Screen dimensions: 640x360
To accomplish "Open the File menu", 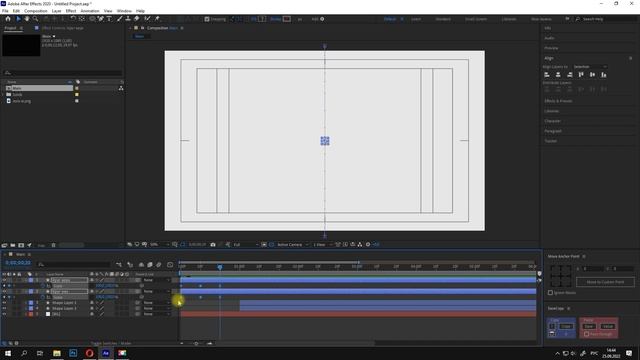I will [x=5, y=11].
